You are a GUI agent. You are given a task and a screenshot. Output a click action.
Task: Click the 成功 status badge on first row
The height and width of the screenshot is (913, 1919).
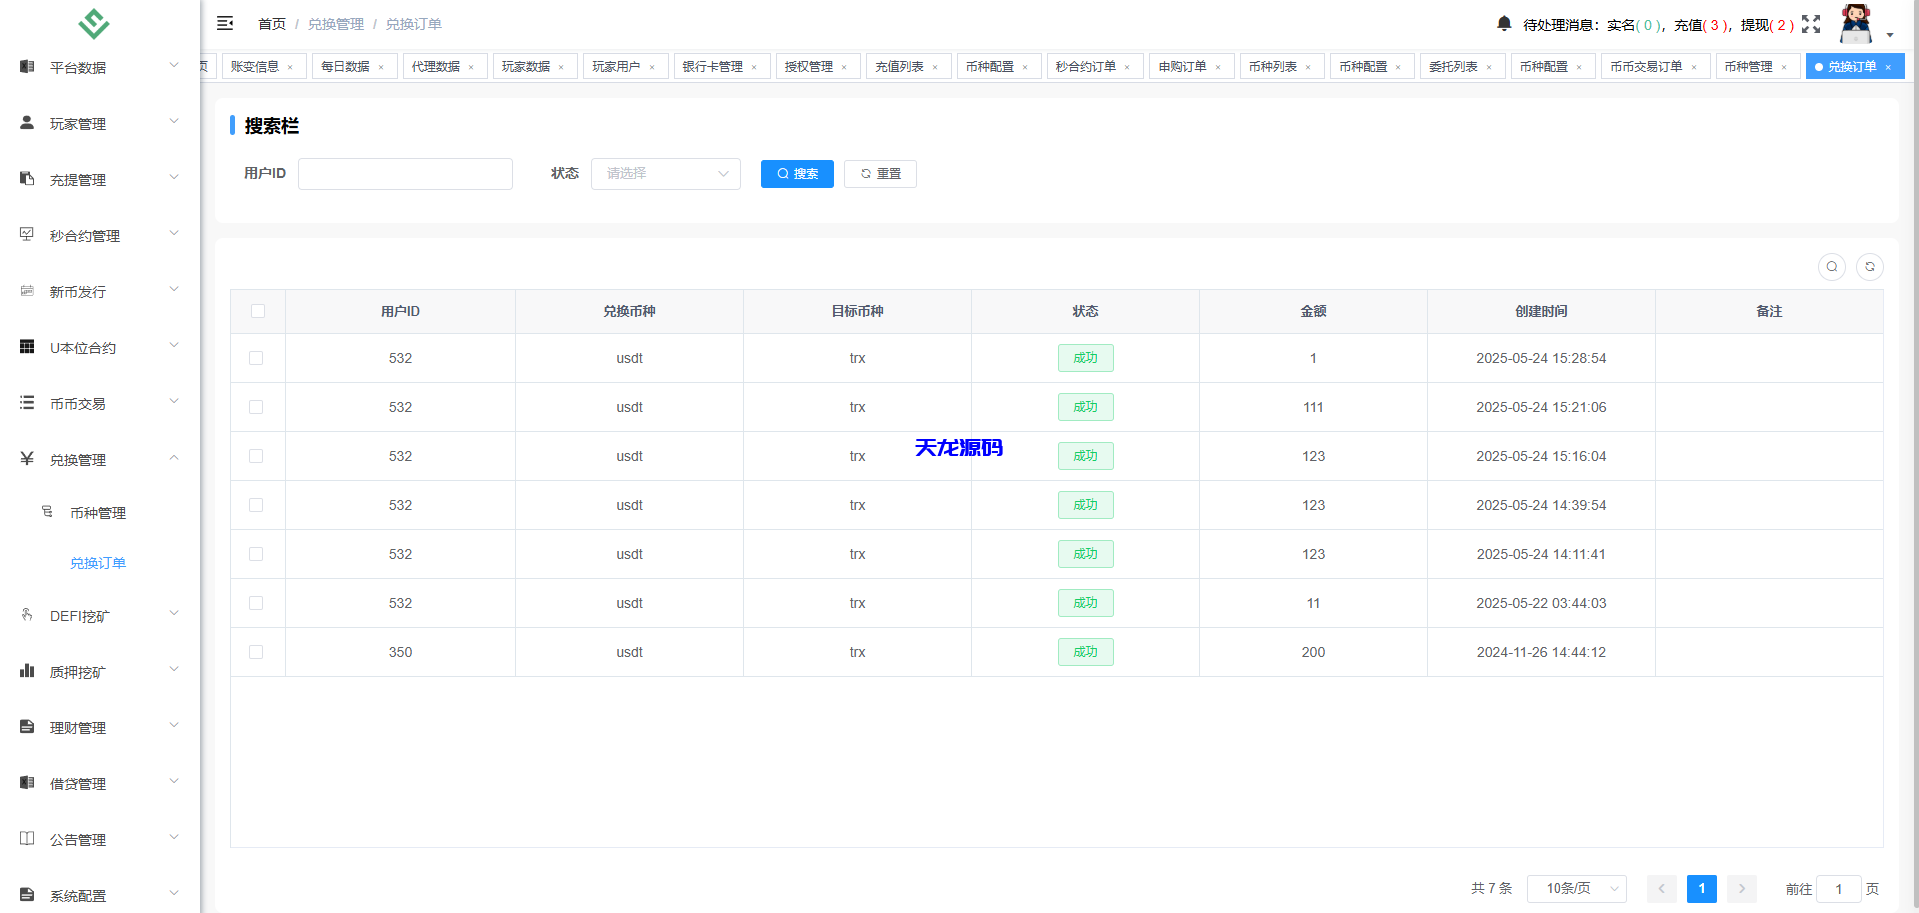[x=1085, y=357]
